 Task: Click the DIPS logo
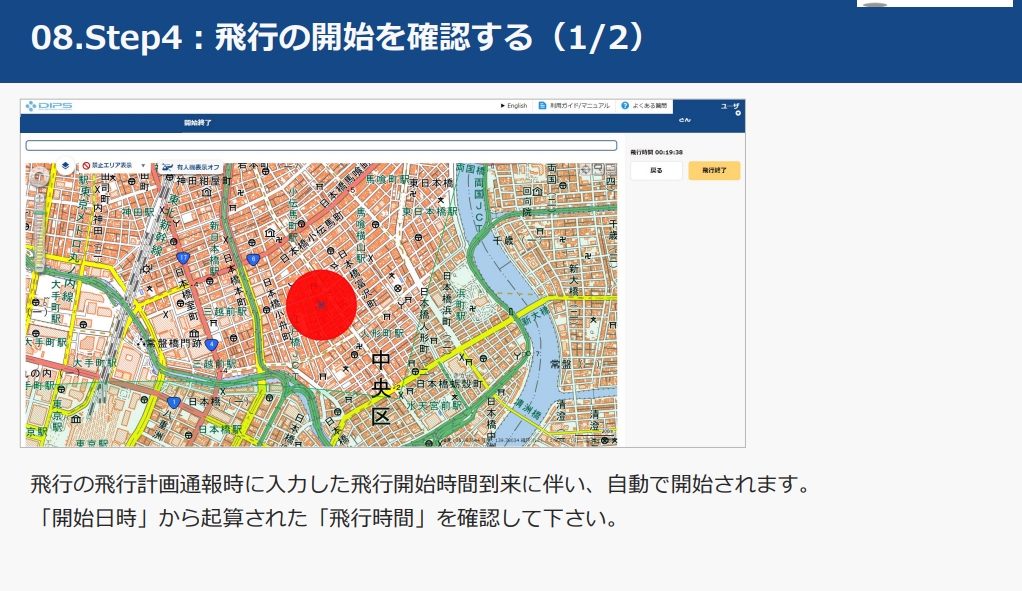(x=49, y=106)
